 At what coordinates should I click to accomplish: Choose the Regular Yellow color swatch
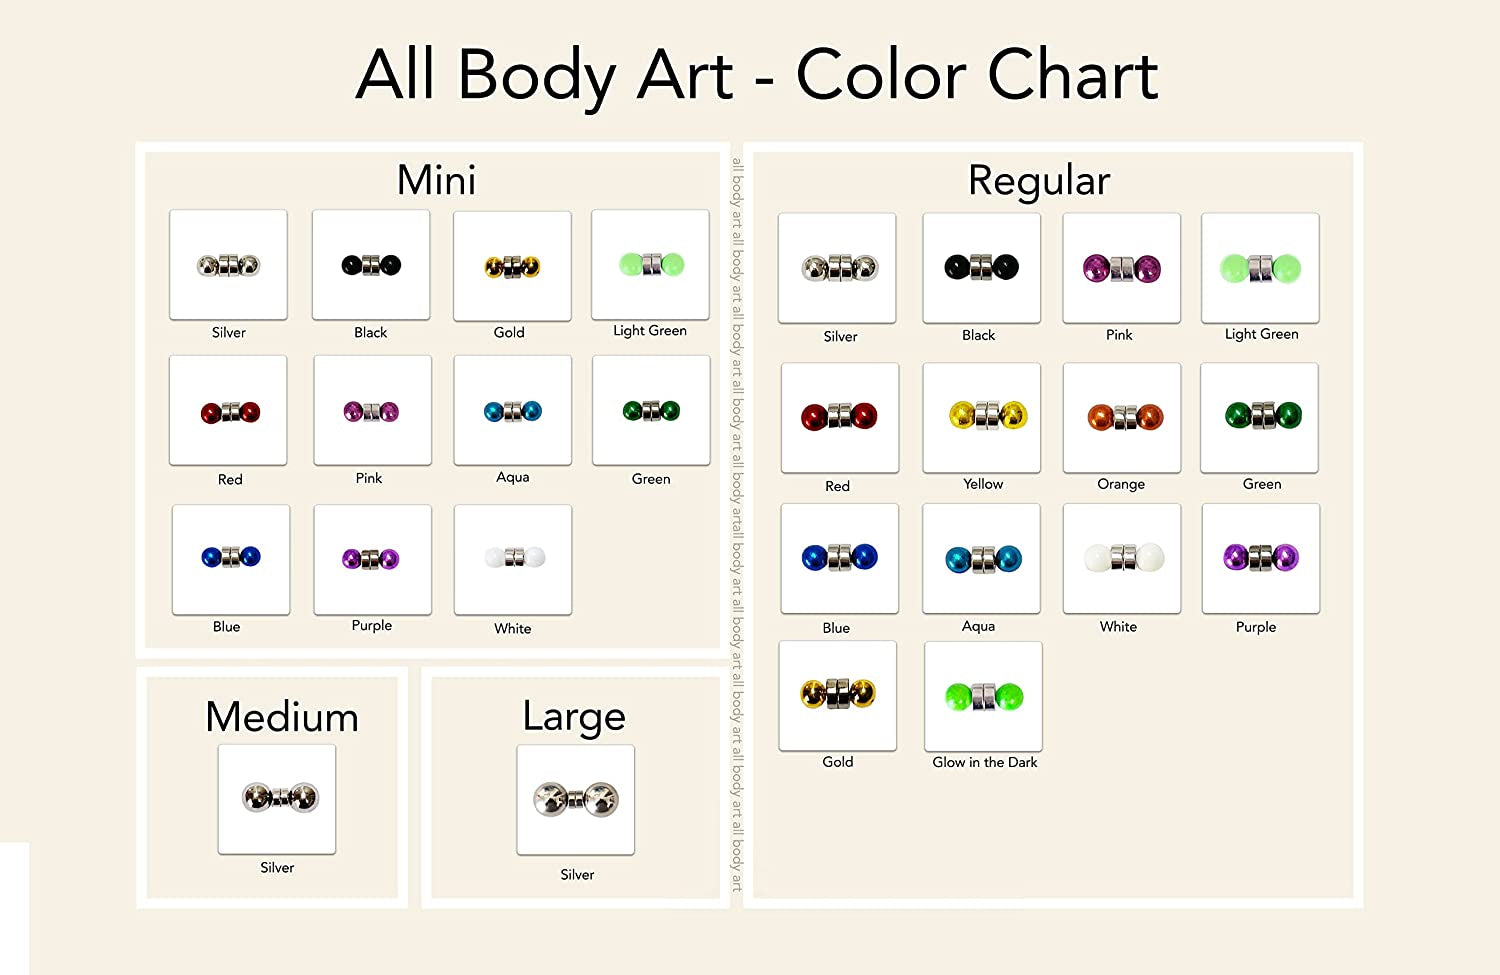[x=981, y=417]
